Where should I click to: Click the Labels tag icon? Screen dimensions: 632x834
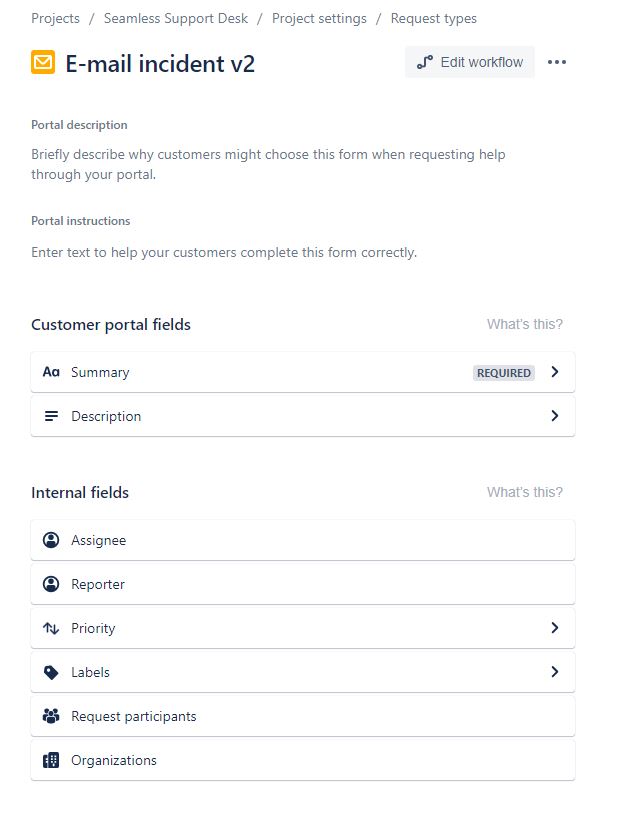pos(51,671)
